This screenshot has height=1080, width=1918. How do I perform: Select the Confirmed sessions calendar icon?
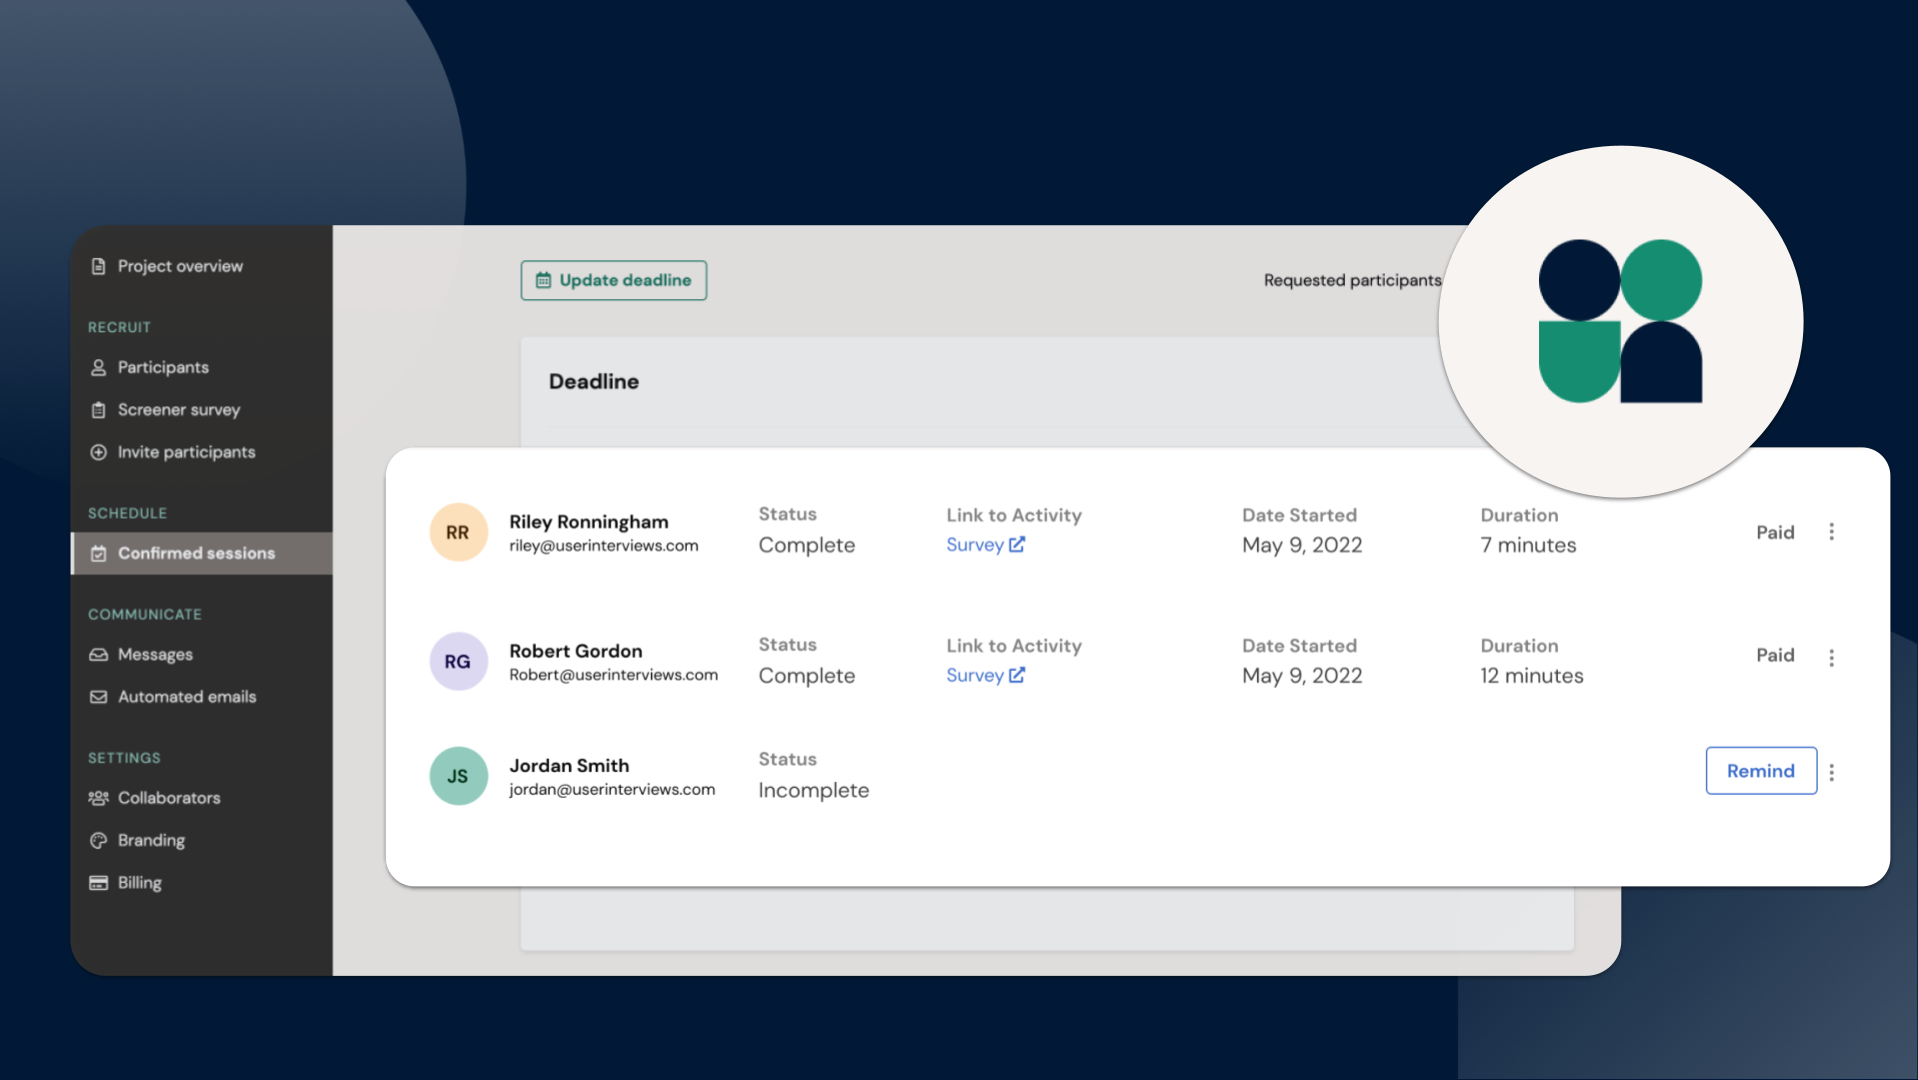[99, 553]
